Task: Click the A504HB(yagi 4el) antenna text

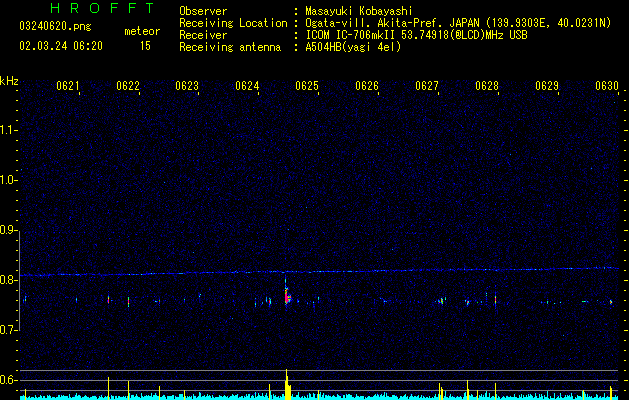Action: [353, 48]
